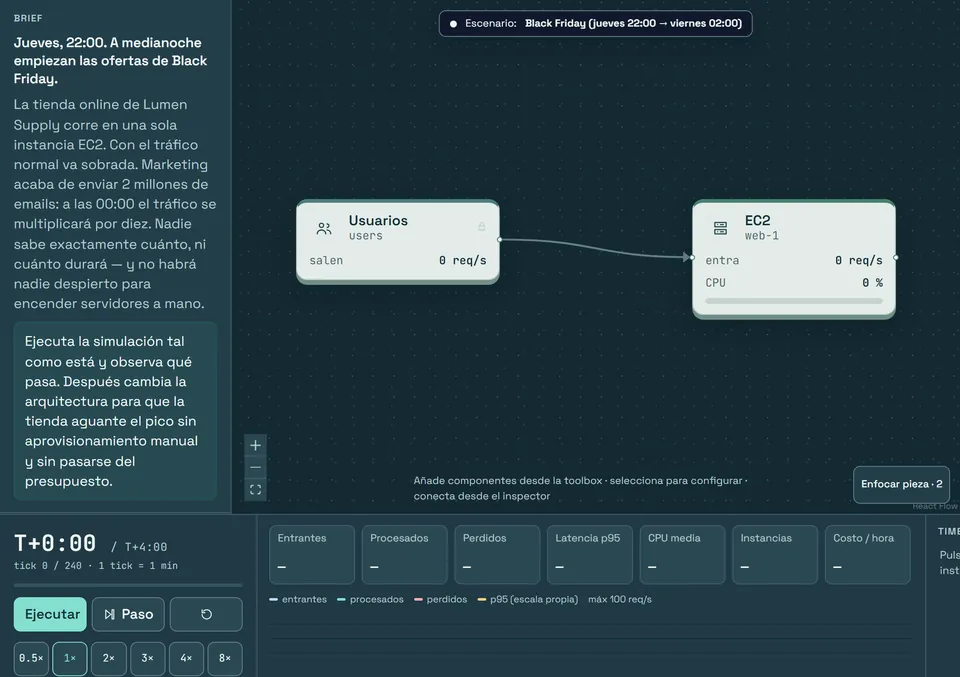Click the React Flow attribution link

[935, 506]
